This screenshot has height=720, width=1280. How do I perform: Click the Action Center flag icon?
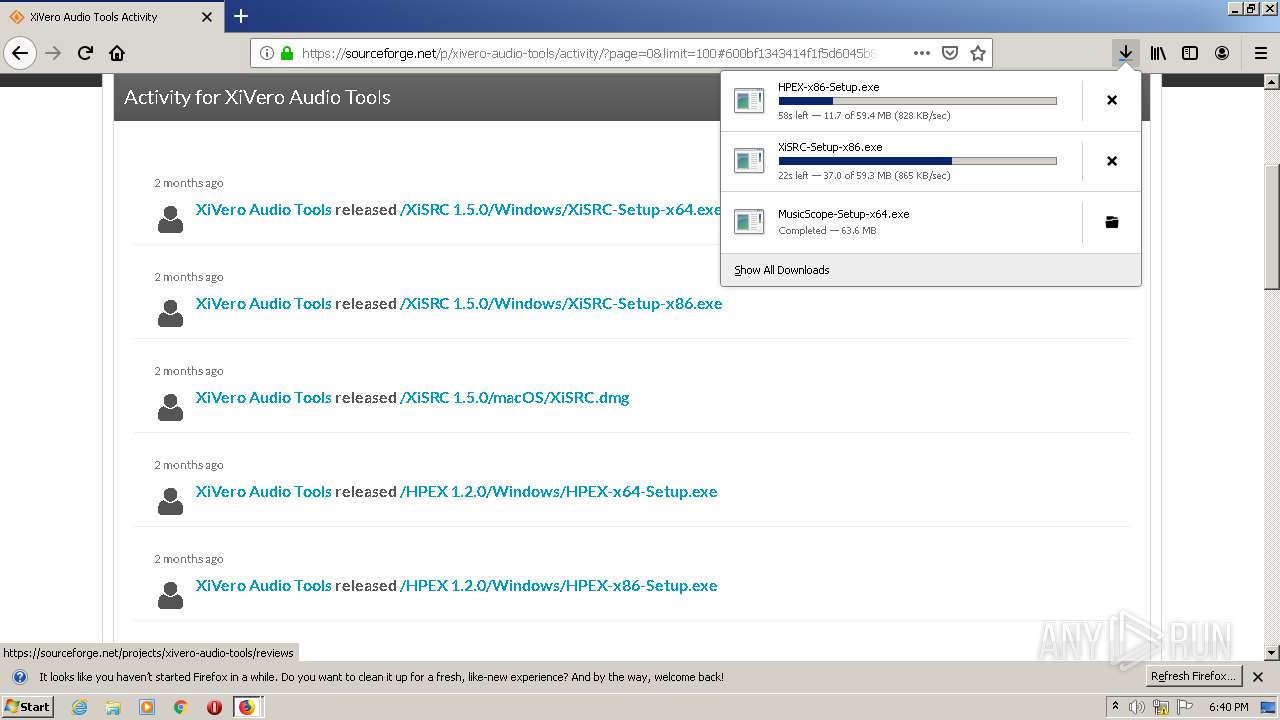click(x=1185, y=707)
